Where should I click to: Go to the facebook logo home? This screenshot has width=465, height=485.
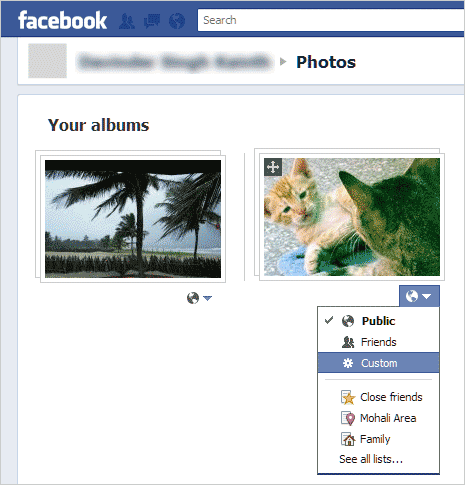tap(62, 20)
